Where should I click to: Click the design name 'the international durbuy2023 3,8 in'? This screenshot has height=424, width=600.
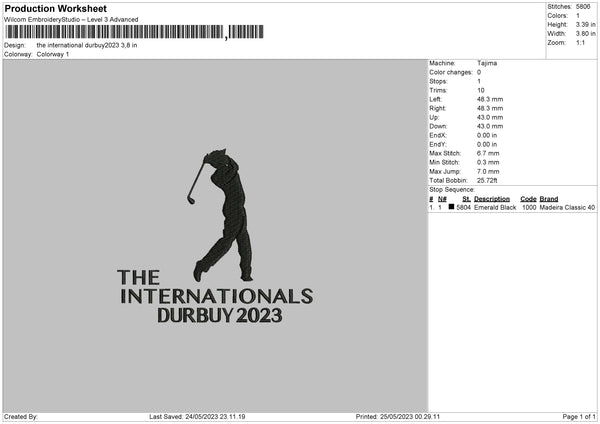(x=87, y=45)
